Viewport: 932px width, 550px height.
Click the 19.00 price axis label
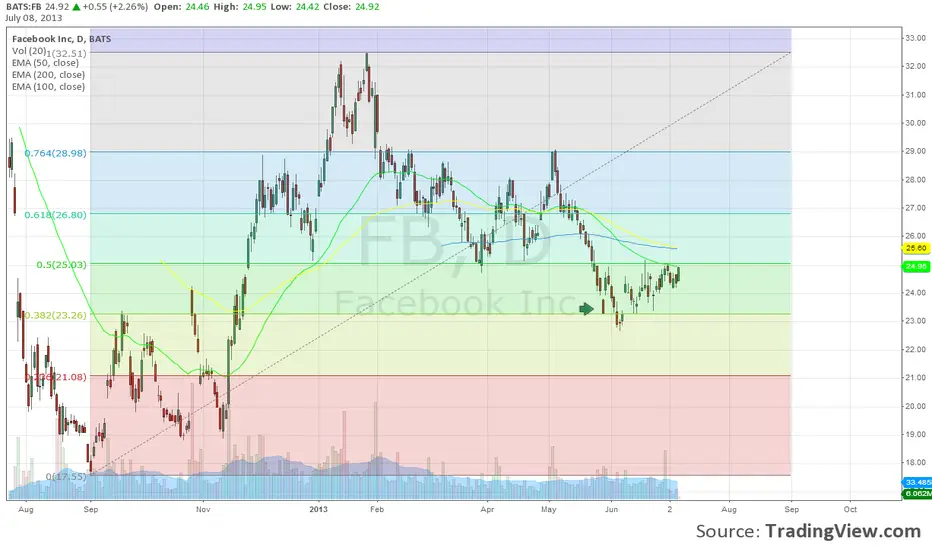pos(915,434)
